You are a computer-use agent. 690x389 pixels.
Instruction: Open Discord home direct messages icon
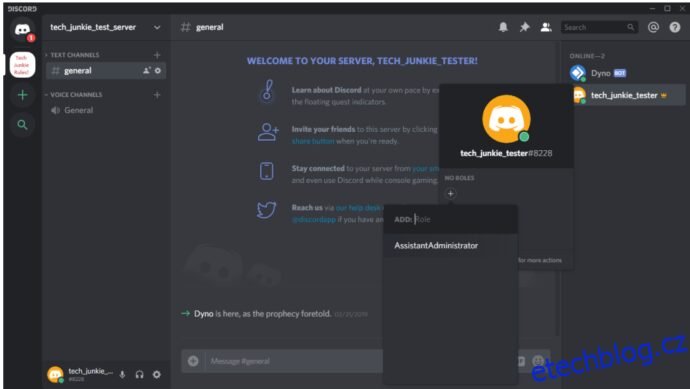[x=22, y=29]
